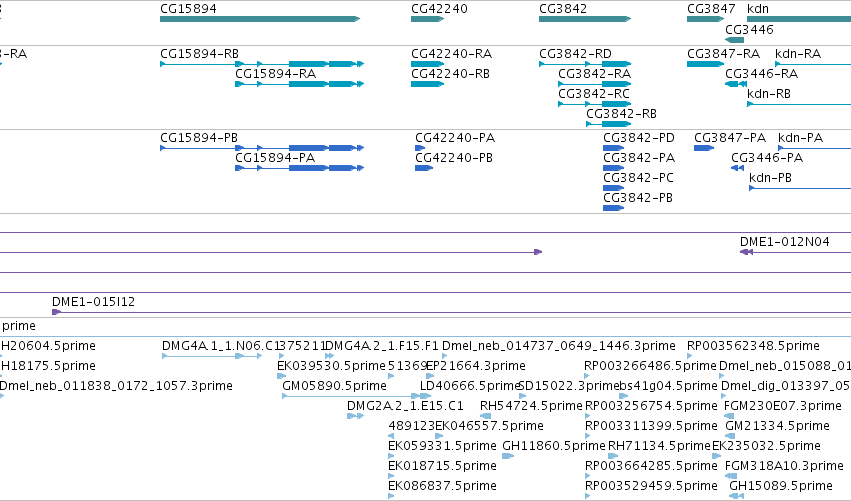Select the CG3446 gene label
The height and width of the screenshot is (501, 851).
(x=749, y=29)
